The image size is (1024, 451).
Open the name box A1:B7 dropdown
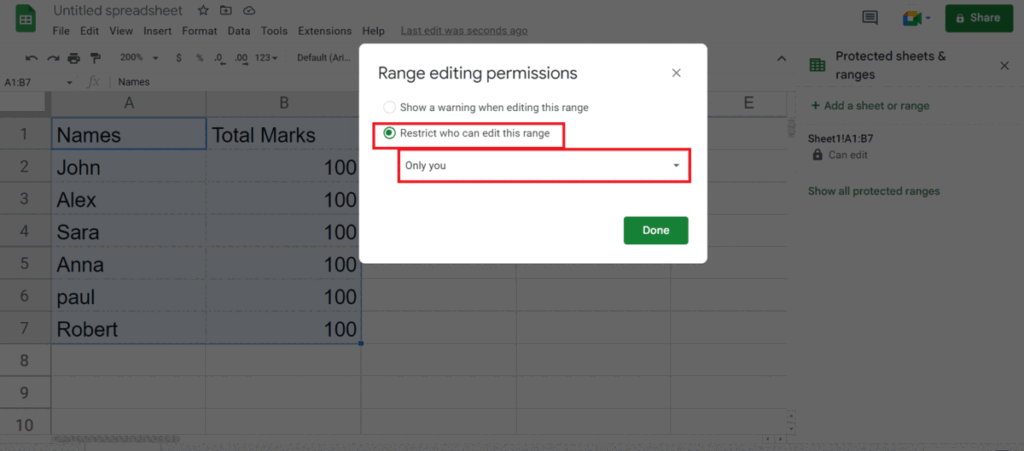click(x=70, y=83)
